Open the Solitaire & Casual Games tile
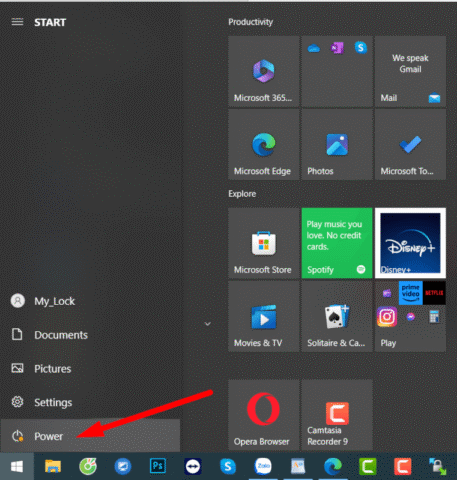 coord(337,316)
